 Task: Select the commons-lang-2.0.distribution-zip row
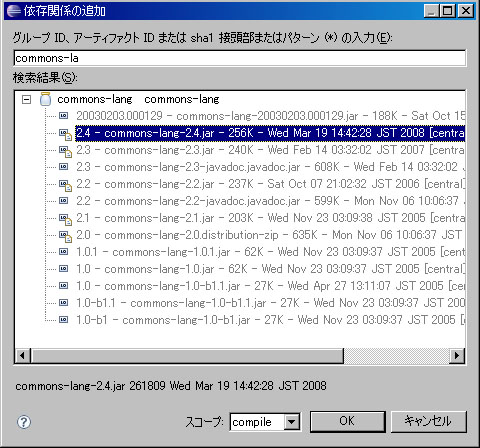[270, 235]
